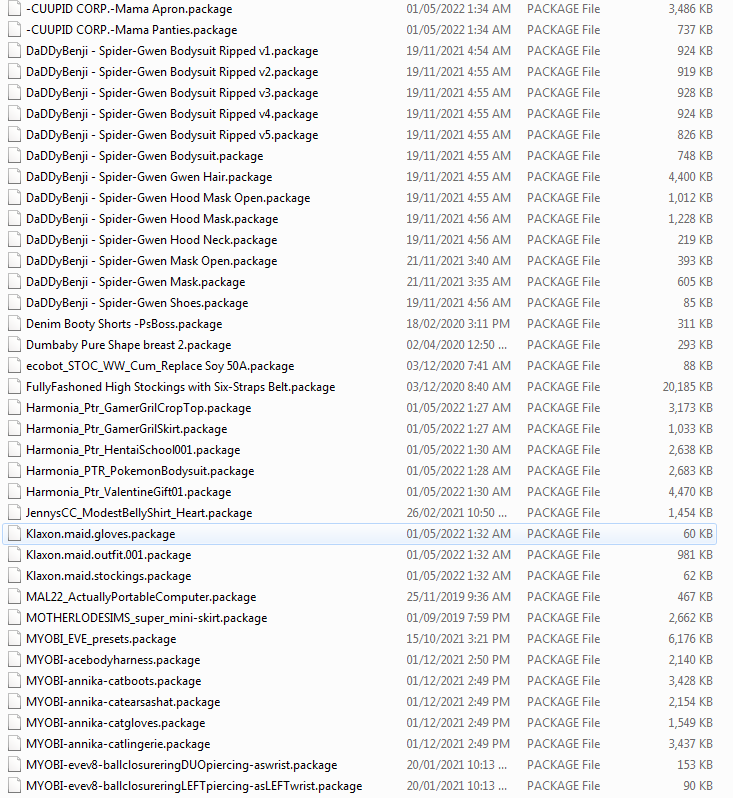
Task: Click icon of Spider-Gwen Shoes.package
Action: 14,303
